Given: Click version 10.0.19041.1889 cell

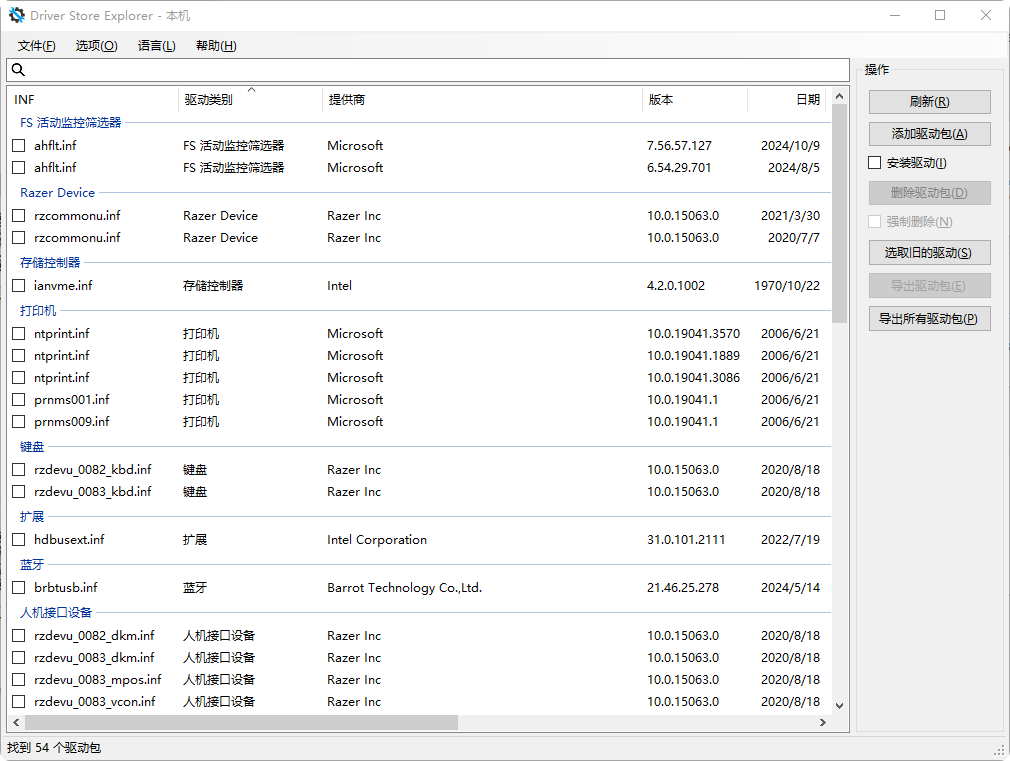Looking at the screenshot, I should coord(694,356).
